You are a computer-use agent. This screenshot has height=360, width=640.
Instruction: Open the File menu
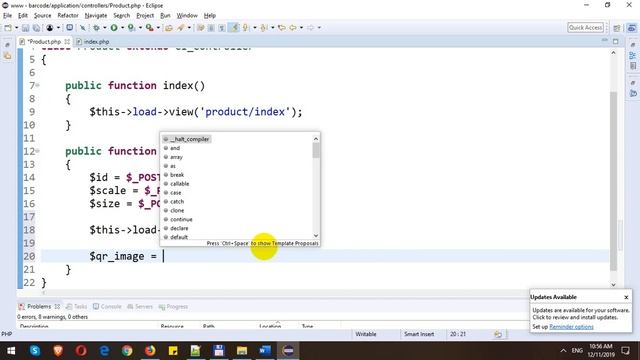[x=7, y=16]
